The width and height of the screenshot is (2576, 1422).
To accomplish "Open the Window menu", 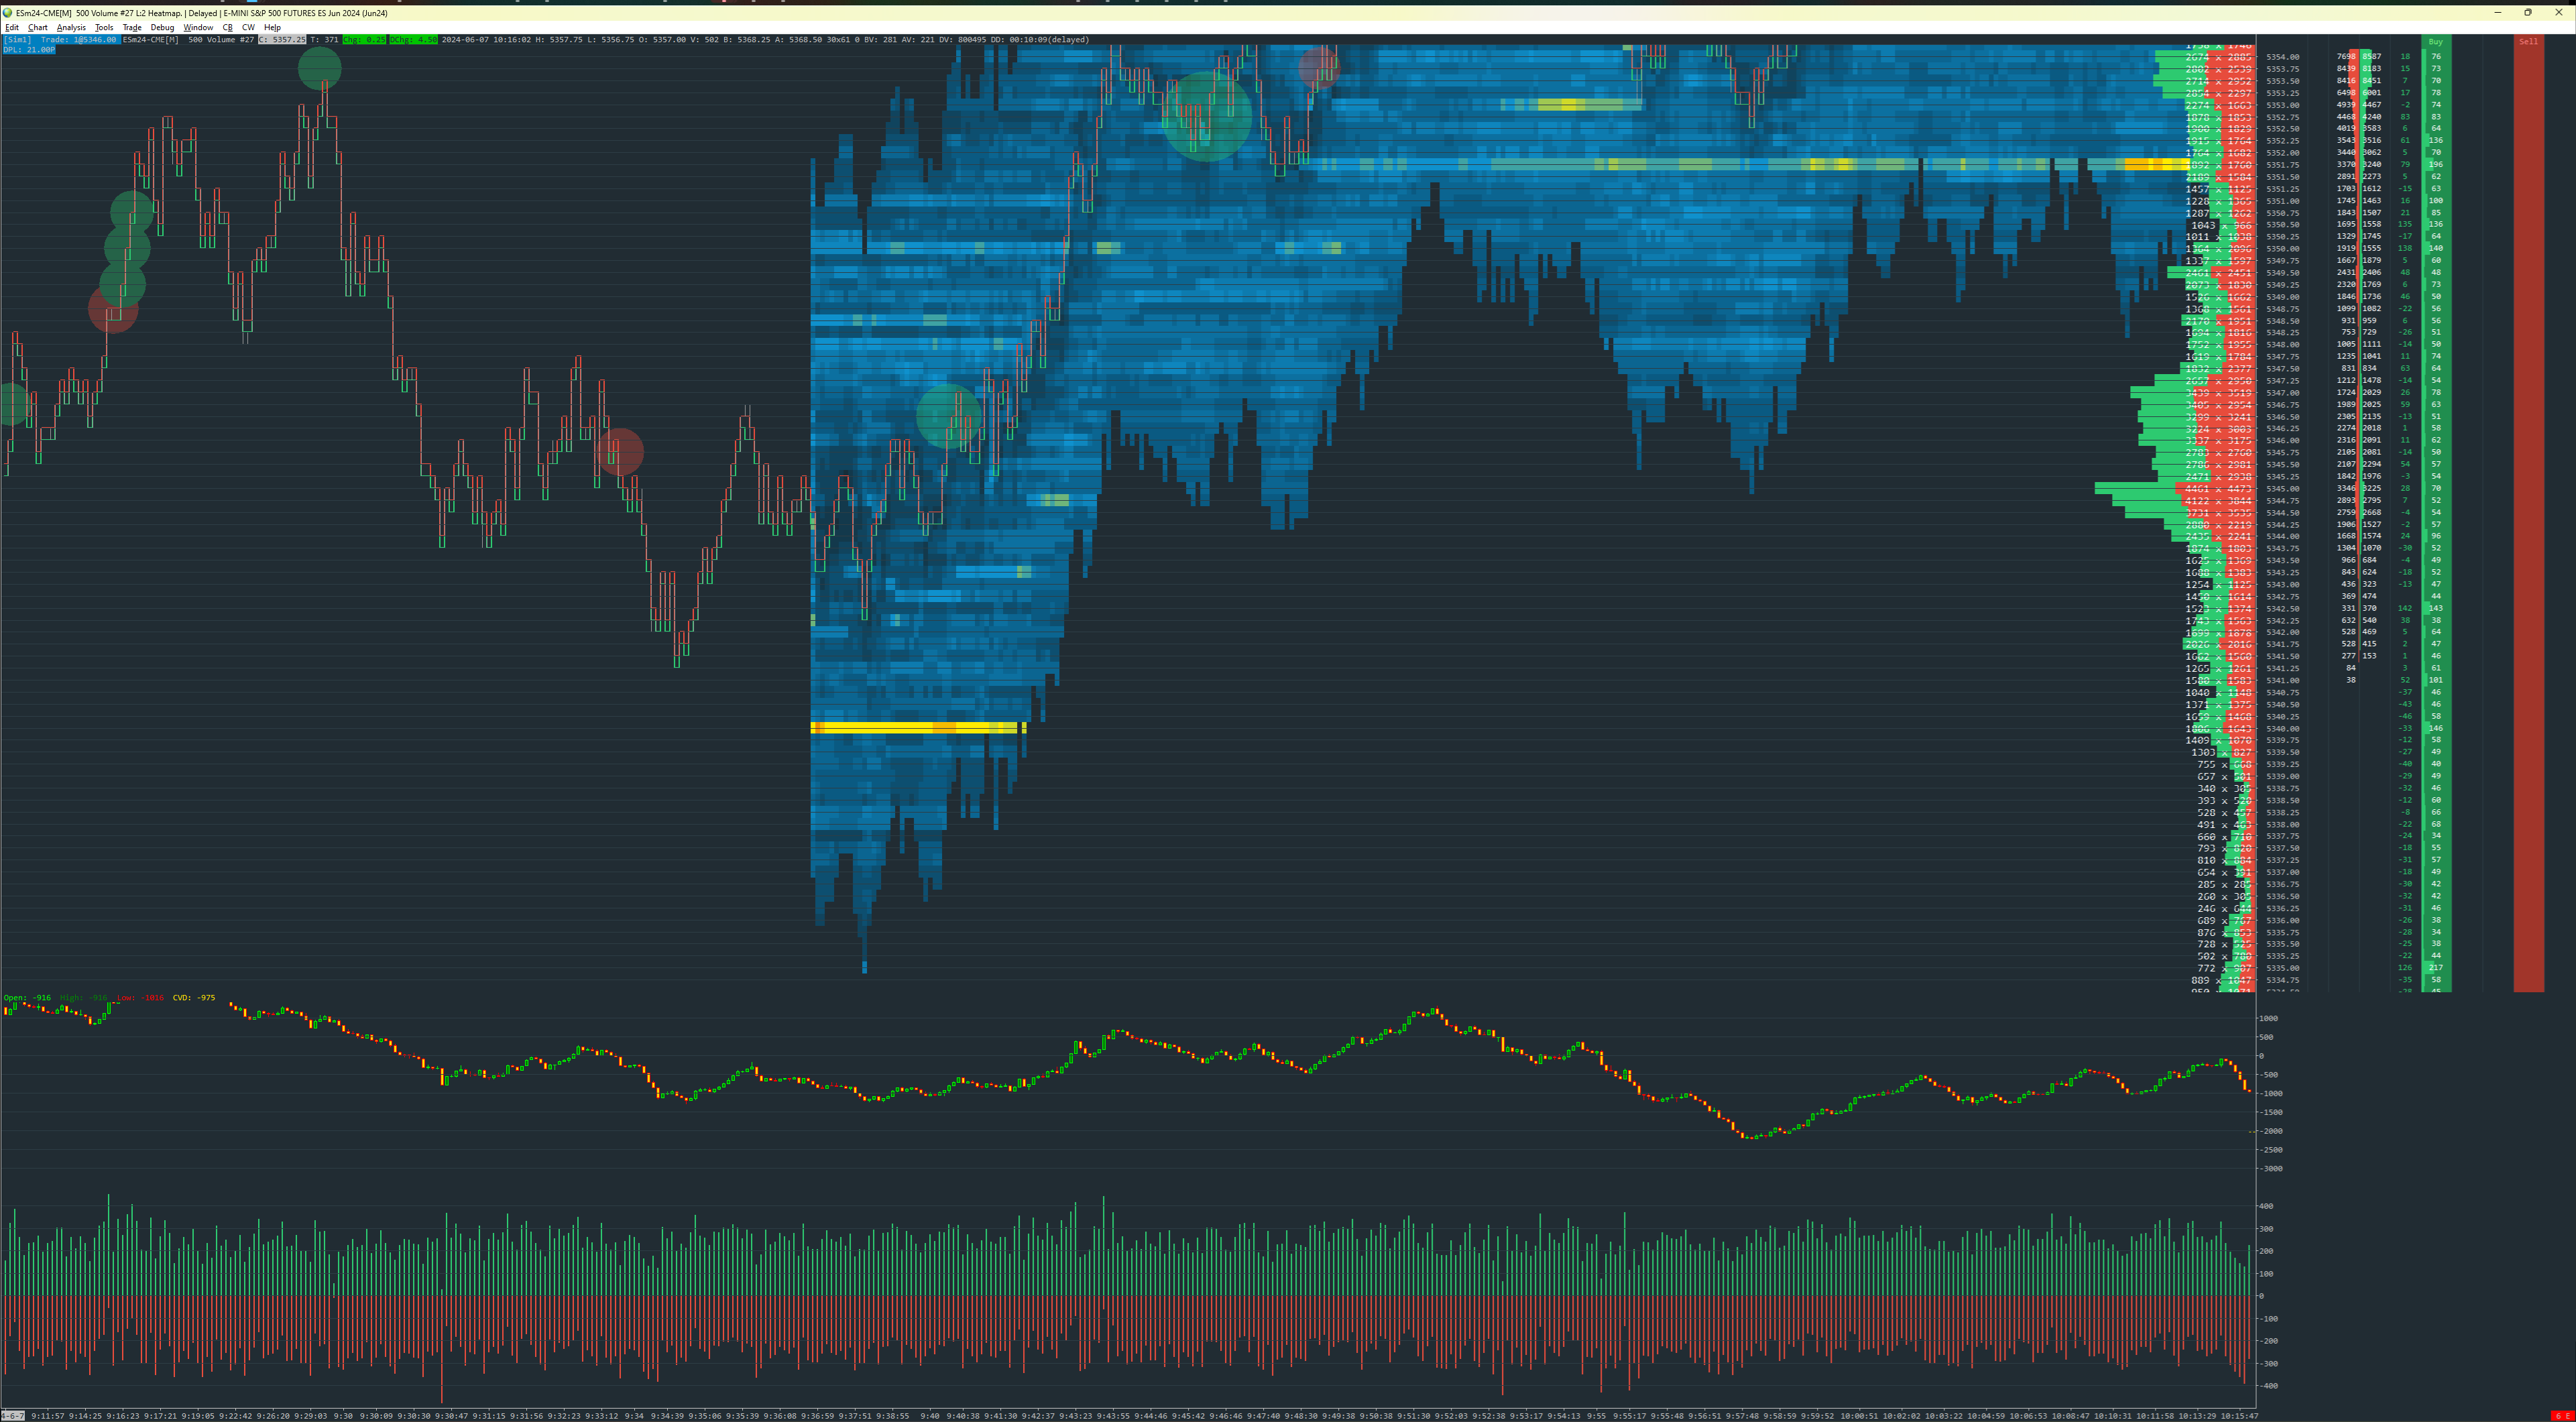I will [x=198, y=28].
